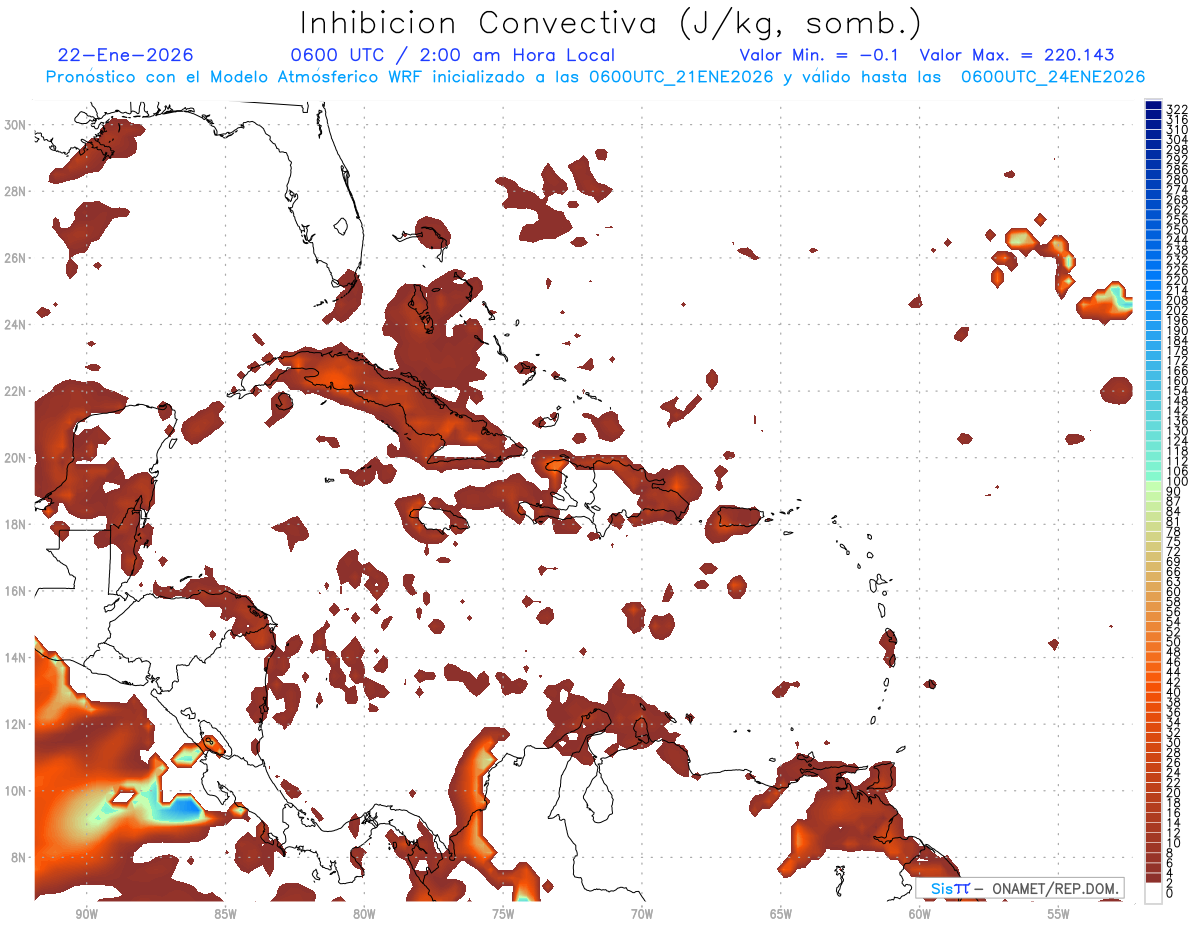Click the '18N' latitude label
This screenshot has height=927, width=1200.
14,524
